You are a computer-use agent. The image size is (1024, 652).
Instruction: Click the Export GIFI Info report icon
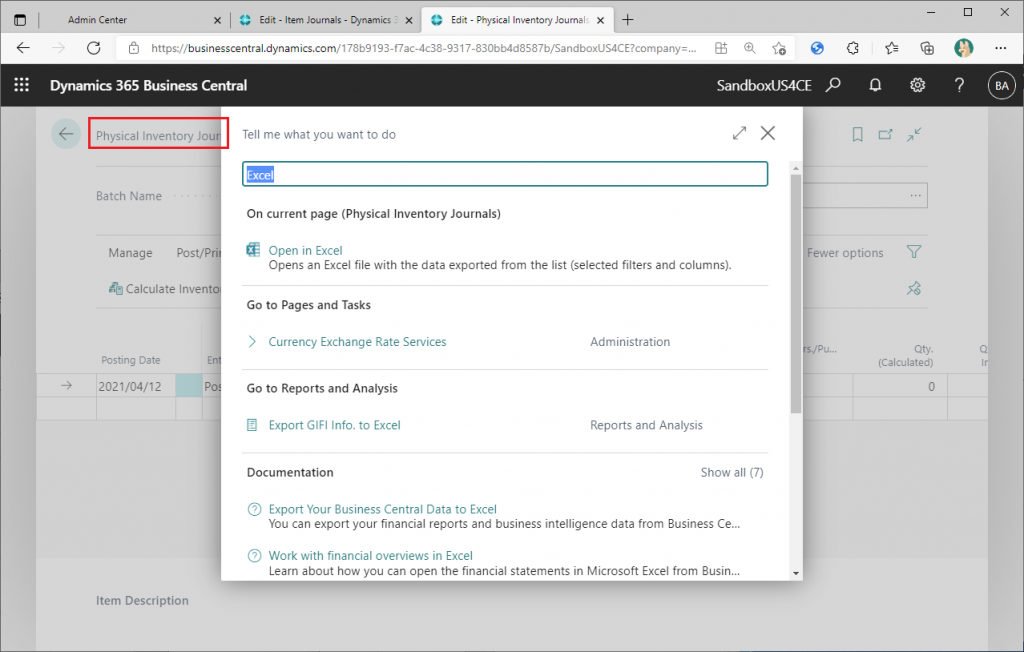coord(252,425)
